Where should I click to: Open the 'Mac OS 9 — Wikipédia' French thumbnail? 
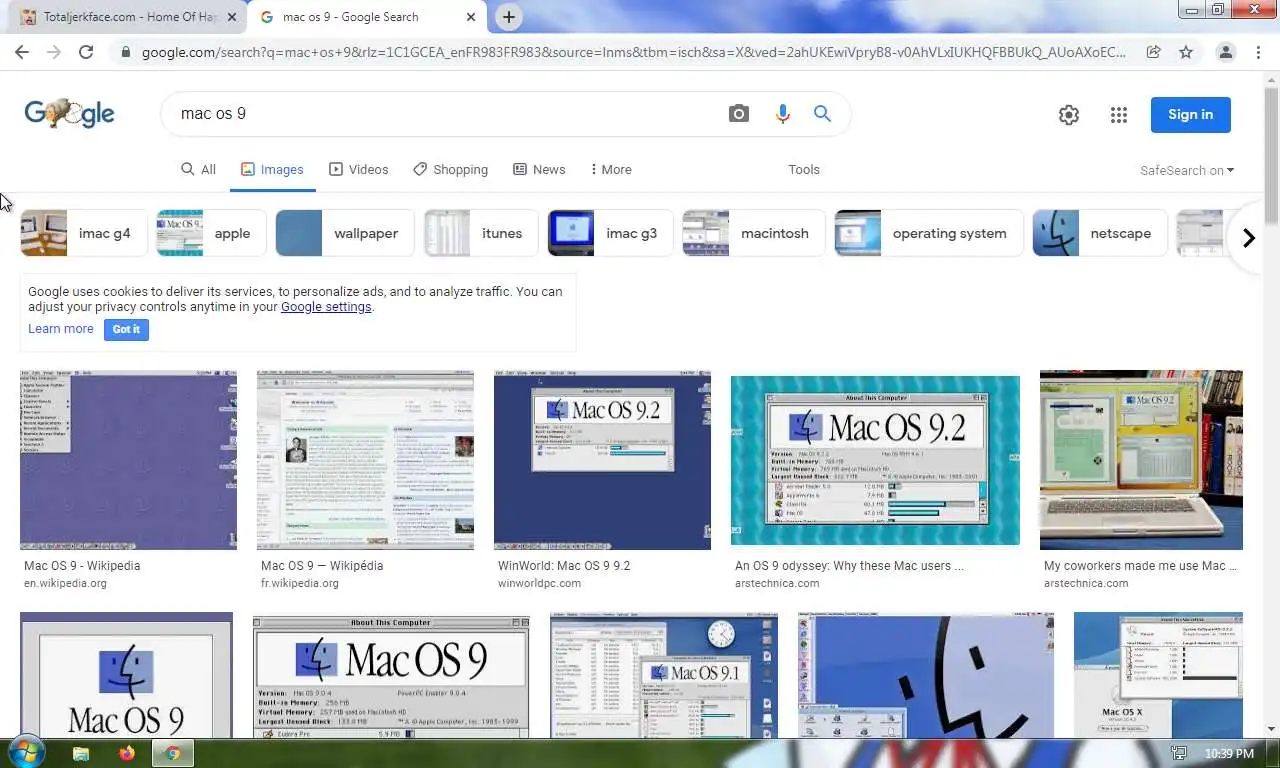pyautogui.click(x=365, y=460)
